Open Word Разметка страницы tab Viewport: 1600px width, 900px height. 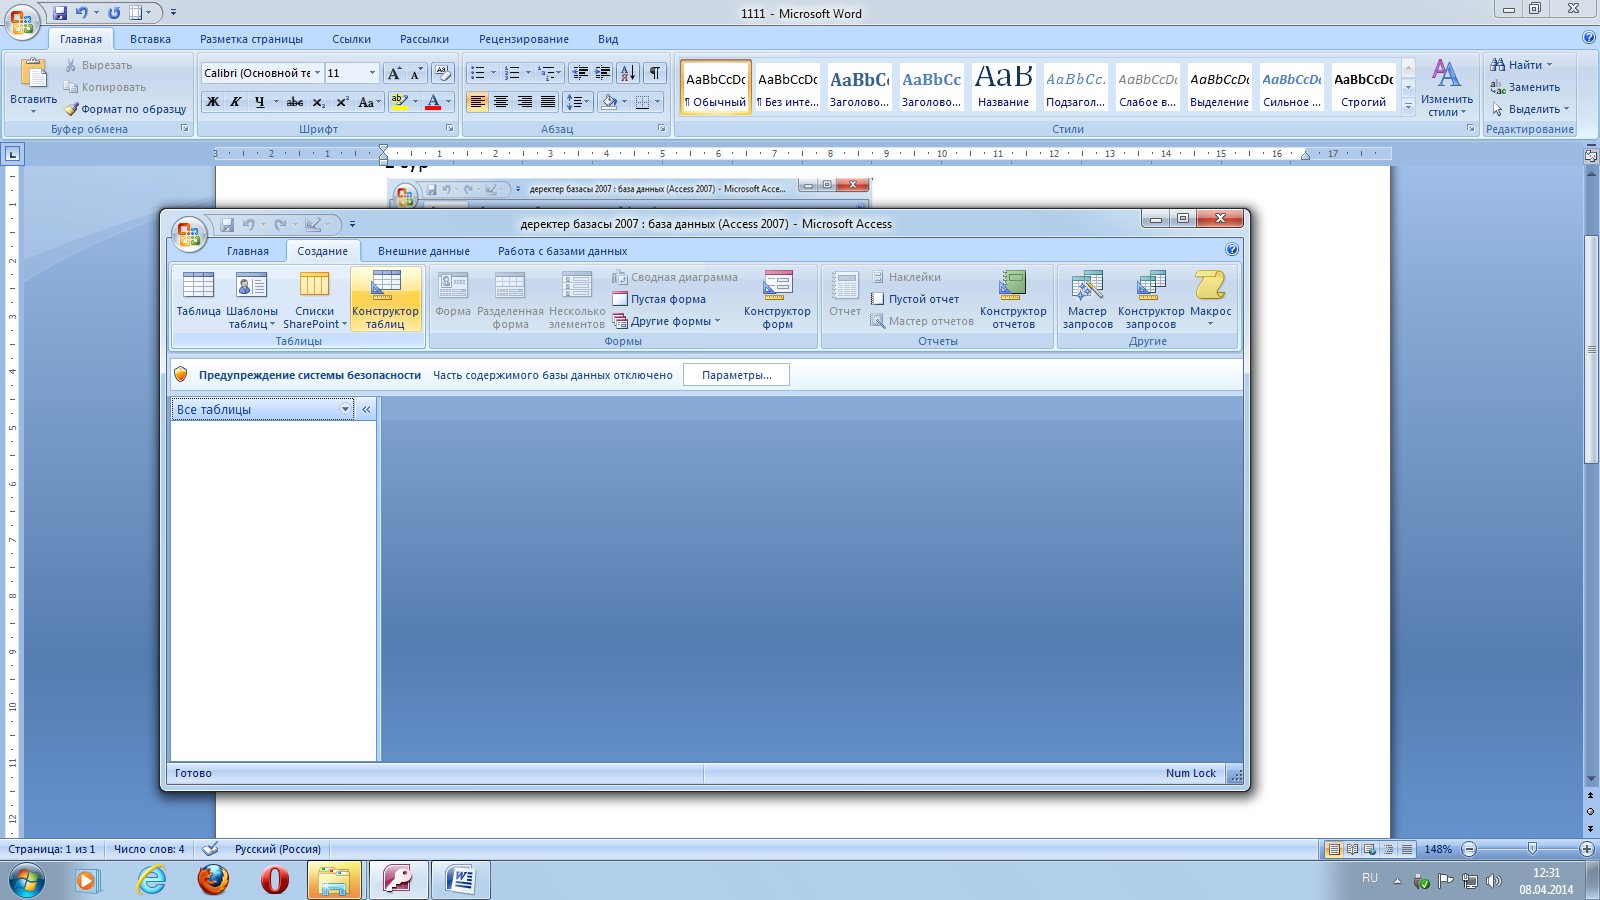coord(251,39)
